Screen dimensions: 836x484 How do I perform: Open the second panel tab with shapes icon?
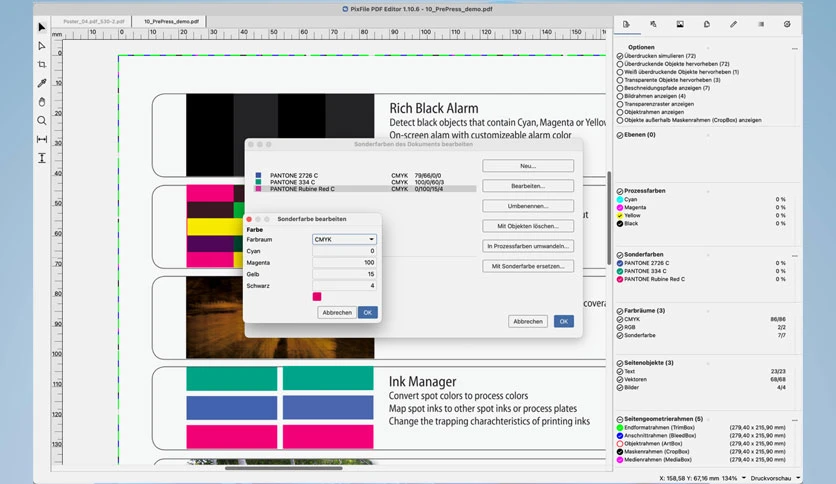(653, 25)
